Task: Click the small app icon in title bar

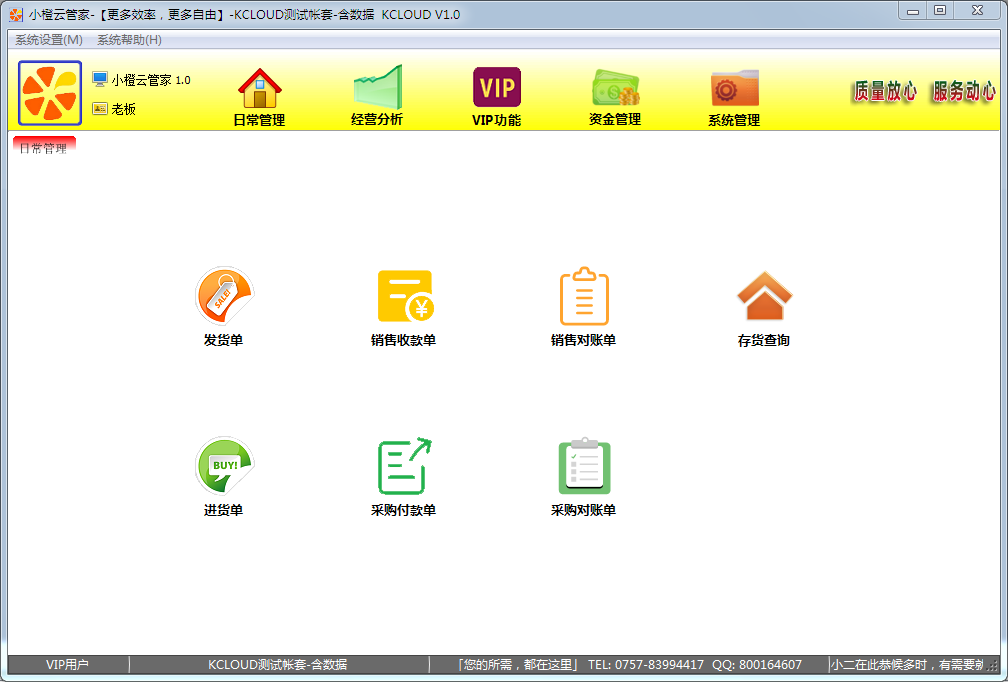Action: [16, 14]
